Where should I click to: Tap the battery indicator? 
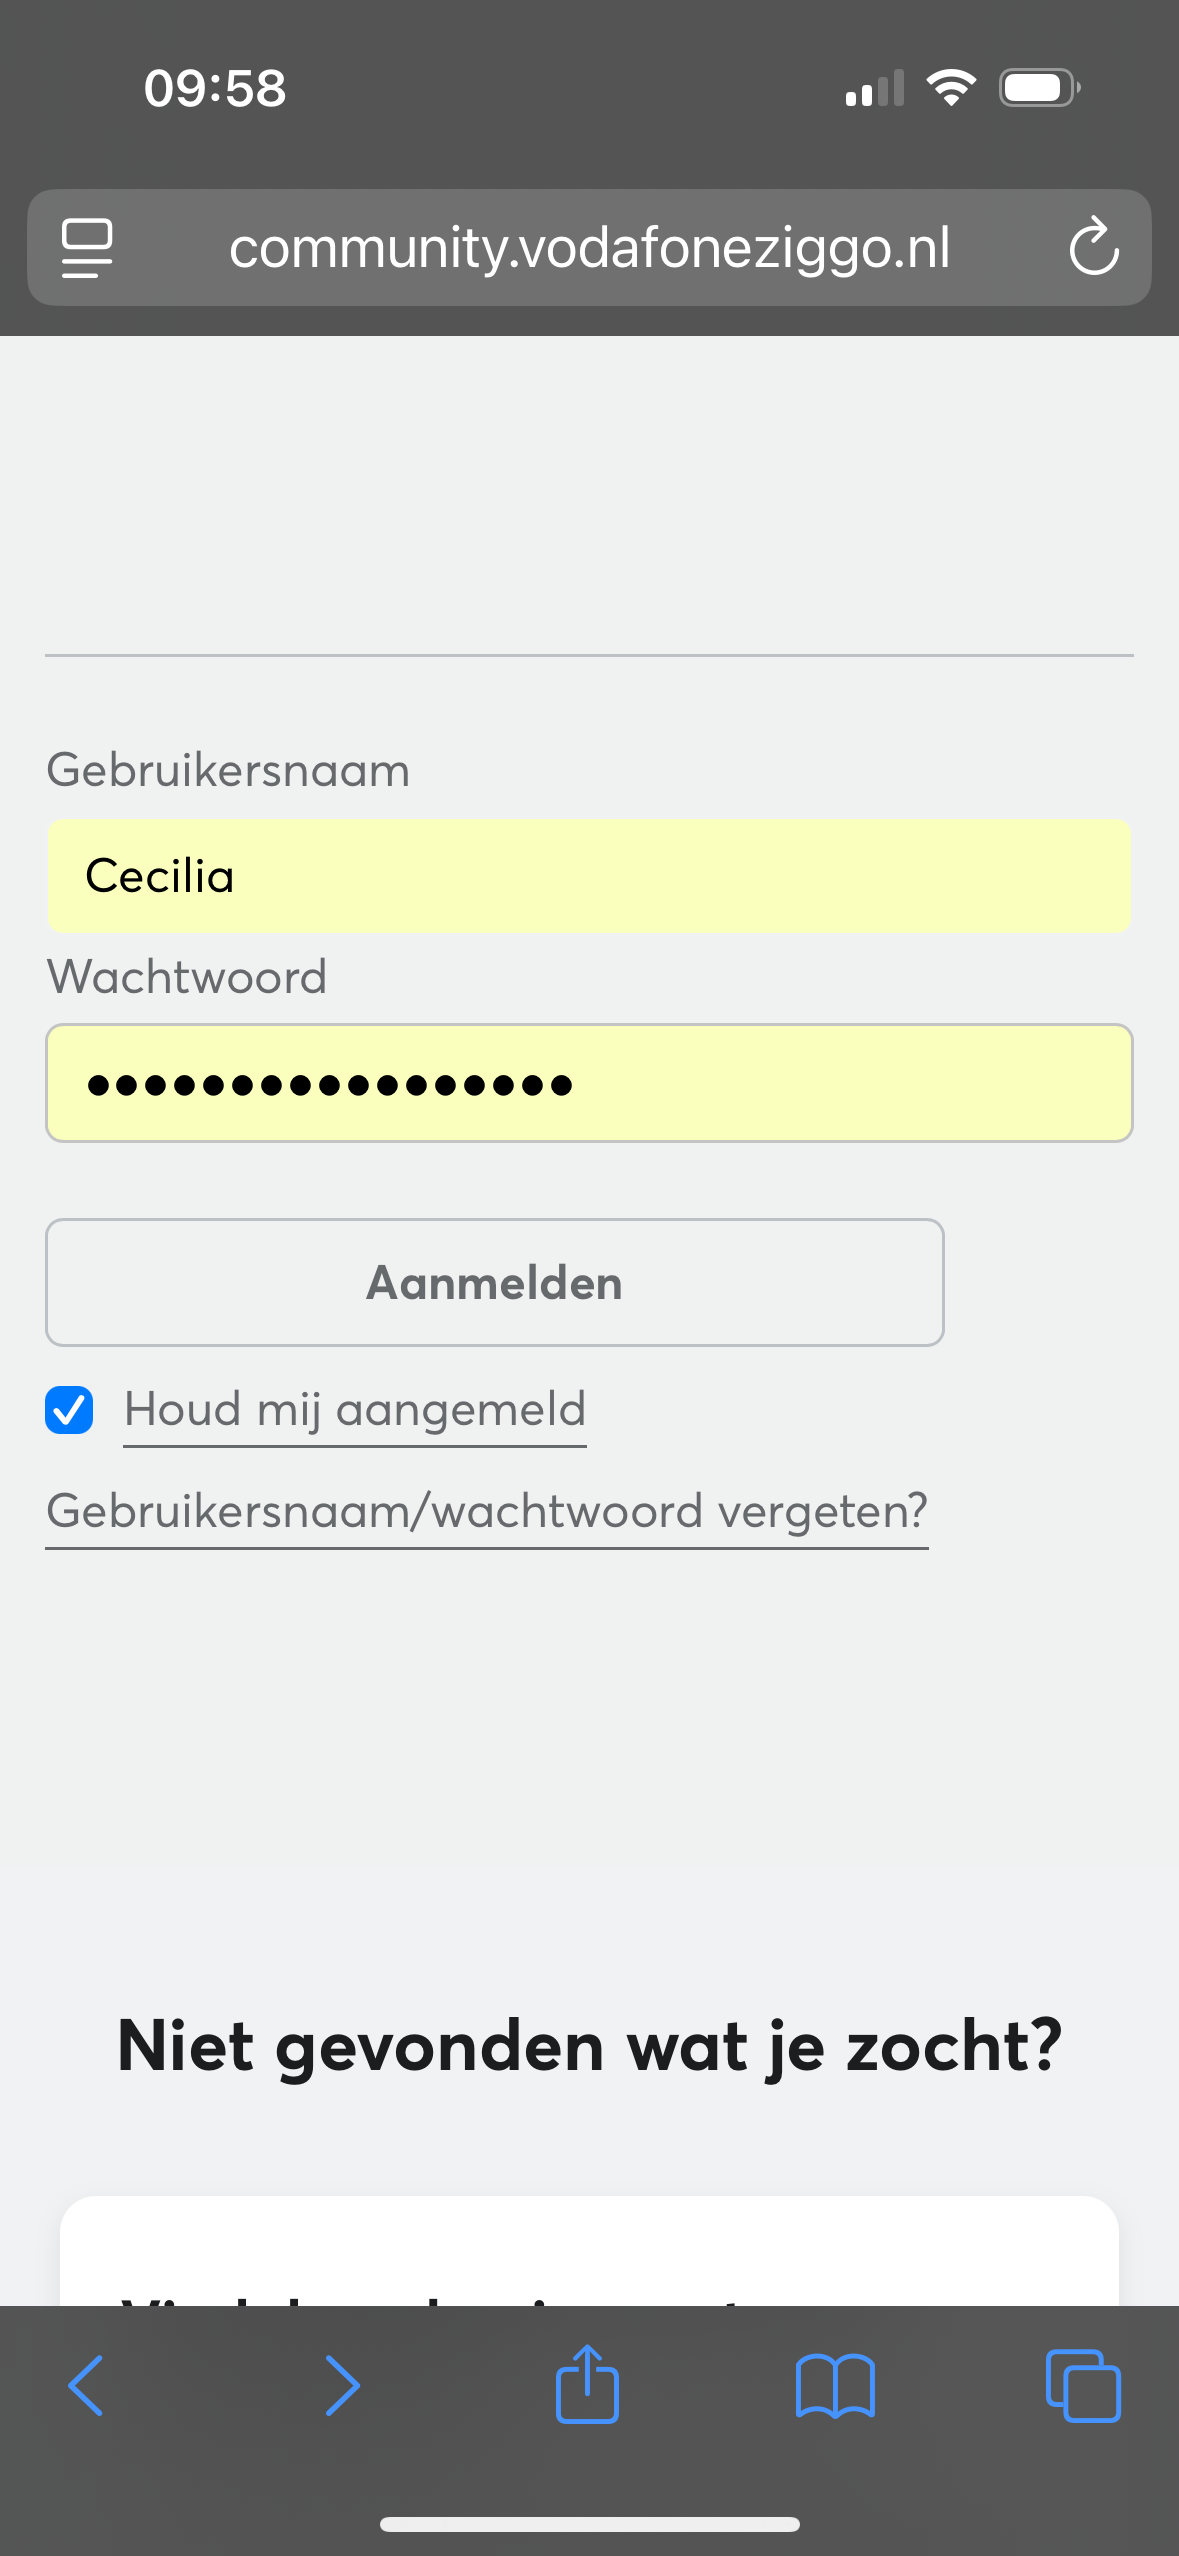point(1039,88)
